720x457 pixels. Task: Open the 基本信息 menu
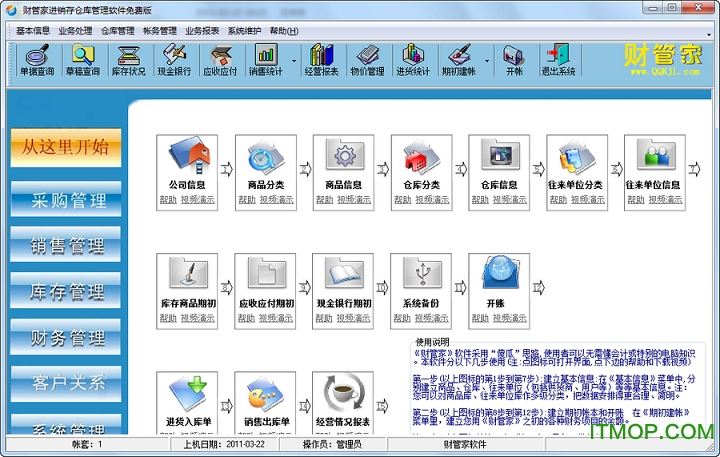click(x=33, y=31)
